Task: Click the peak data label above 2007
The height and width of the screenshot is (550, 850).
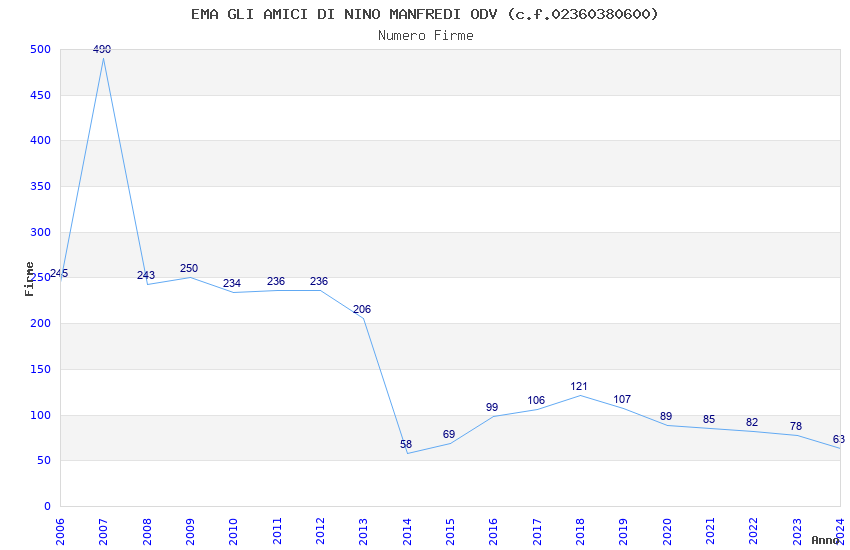Action: [x=102, y=49]
